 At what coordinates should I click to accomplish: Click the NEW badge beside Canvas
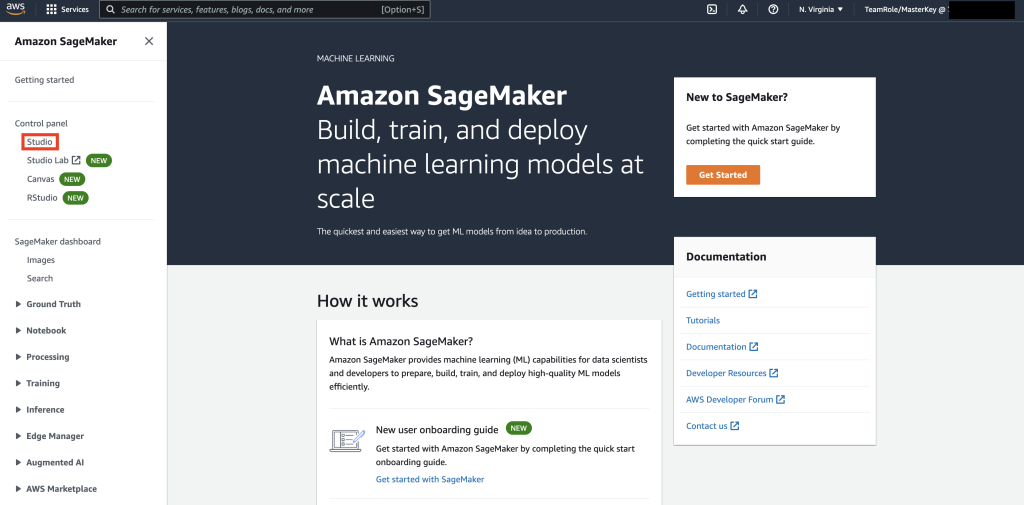click(x=72, y=179)
